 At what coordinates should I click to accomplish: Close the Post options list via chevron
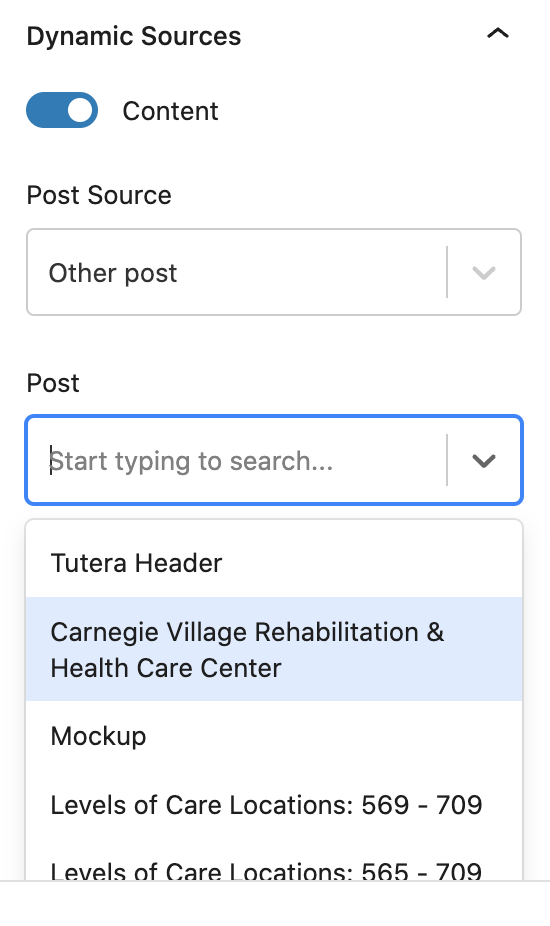pyautogui.click(x=484, y=461)
